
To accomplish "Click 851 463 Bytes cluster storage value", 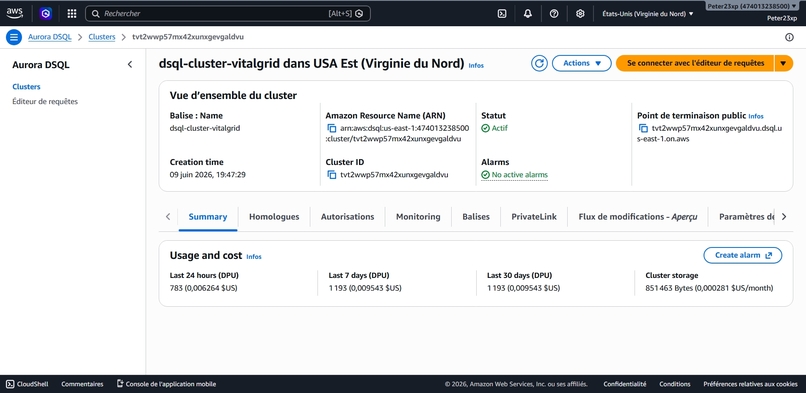I will click(x=709, y=288).
